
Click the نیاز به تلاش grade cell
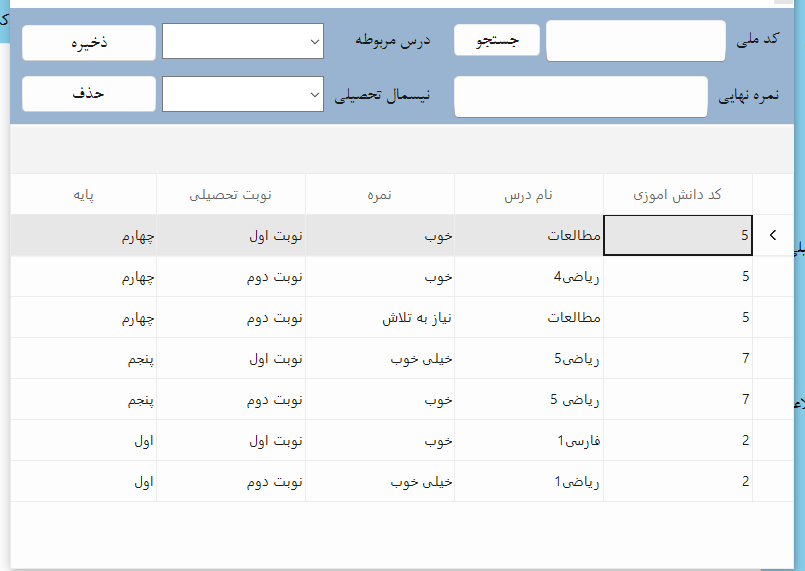(379, 318)
